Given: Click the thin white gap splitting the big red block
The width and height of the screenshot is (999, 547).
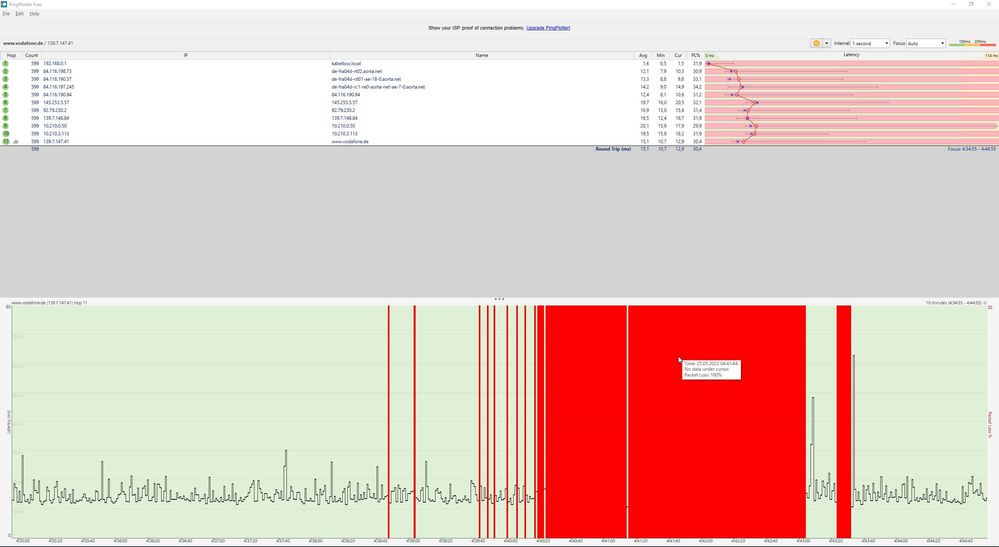Looking at the screenshot, I should click(x=628, y=422).
